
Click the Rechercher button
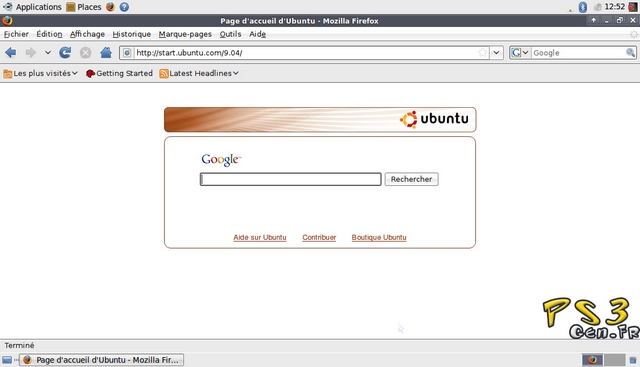(411, 179)
